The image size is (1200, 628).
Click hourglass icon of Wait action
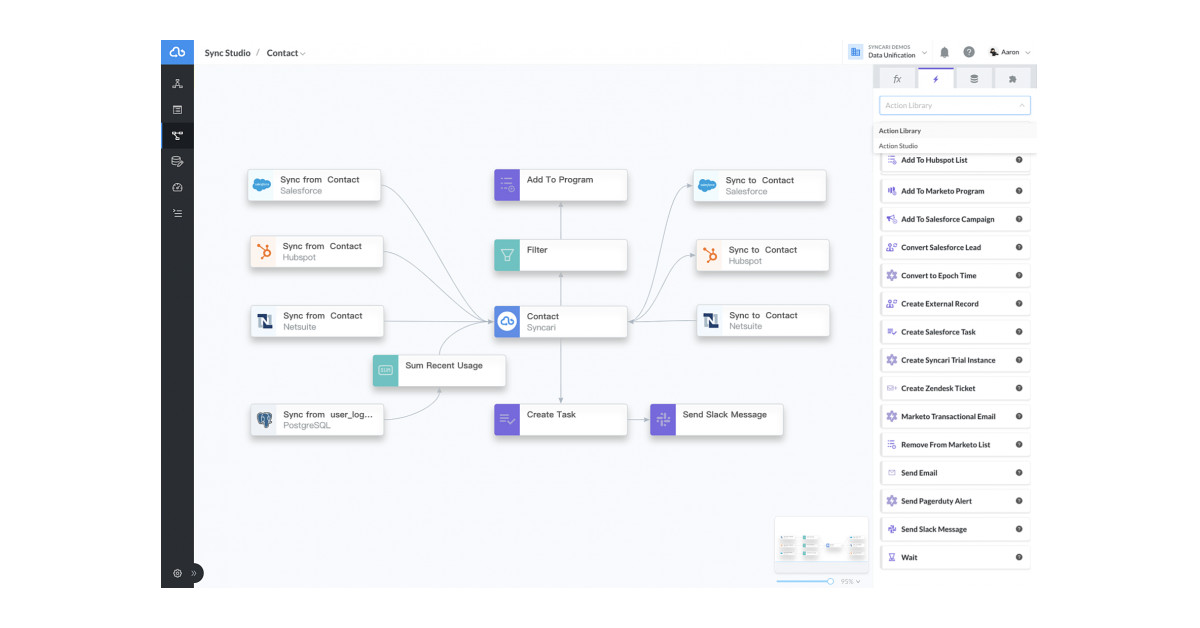point(892,557)
